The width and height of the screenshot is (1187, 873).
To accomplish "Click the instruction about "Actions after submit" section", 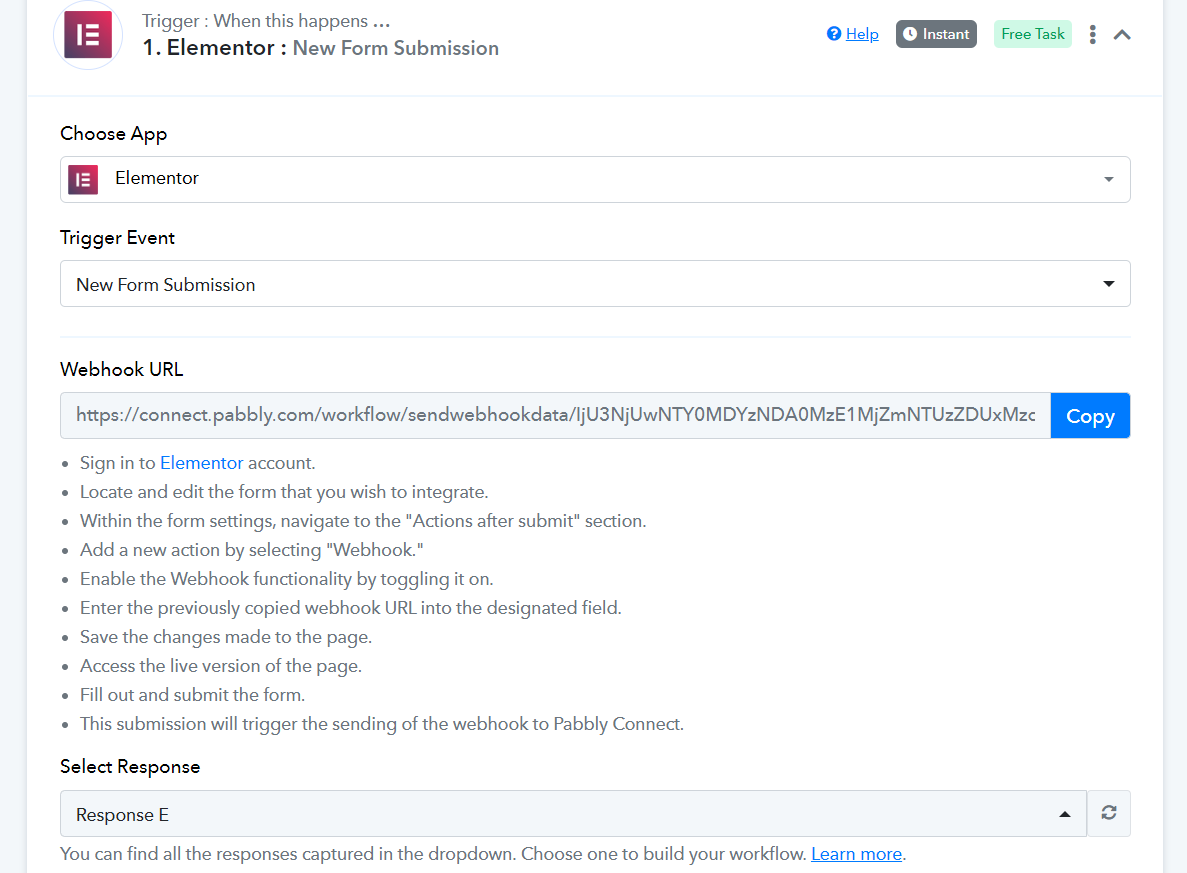I will [363, 521].
